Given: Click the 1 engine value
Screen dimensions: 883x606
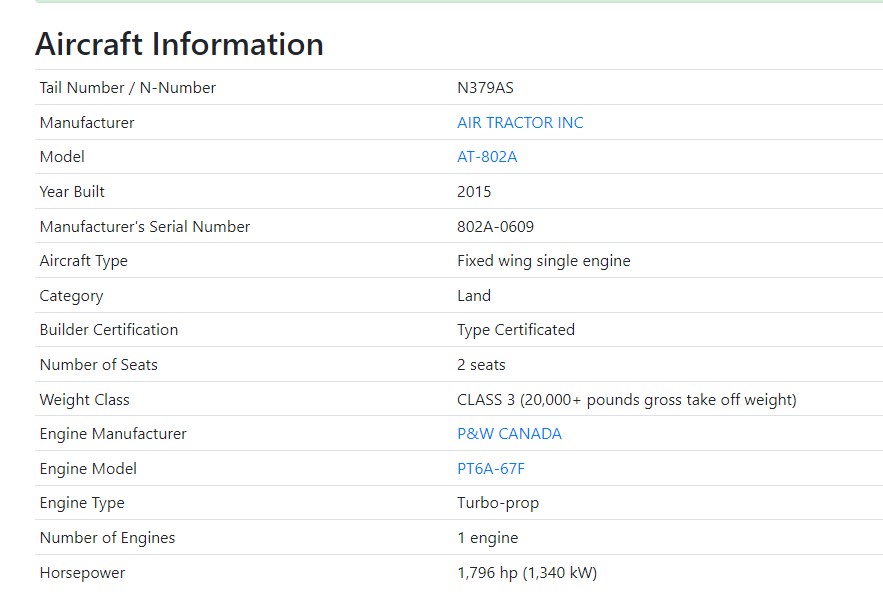Looking at the screenshot, I should coord(487,538).
